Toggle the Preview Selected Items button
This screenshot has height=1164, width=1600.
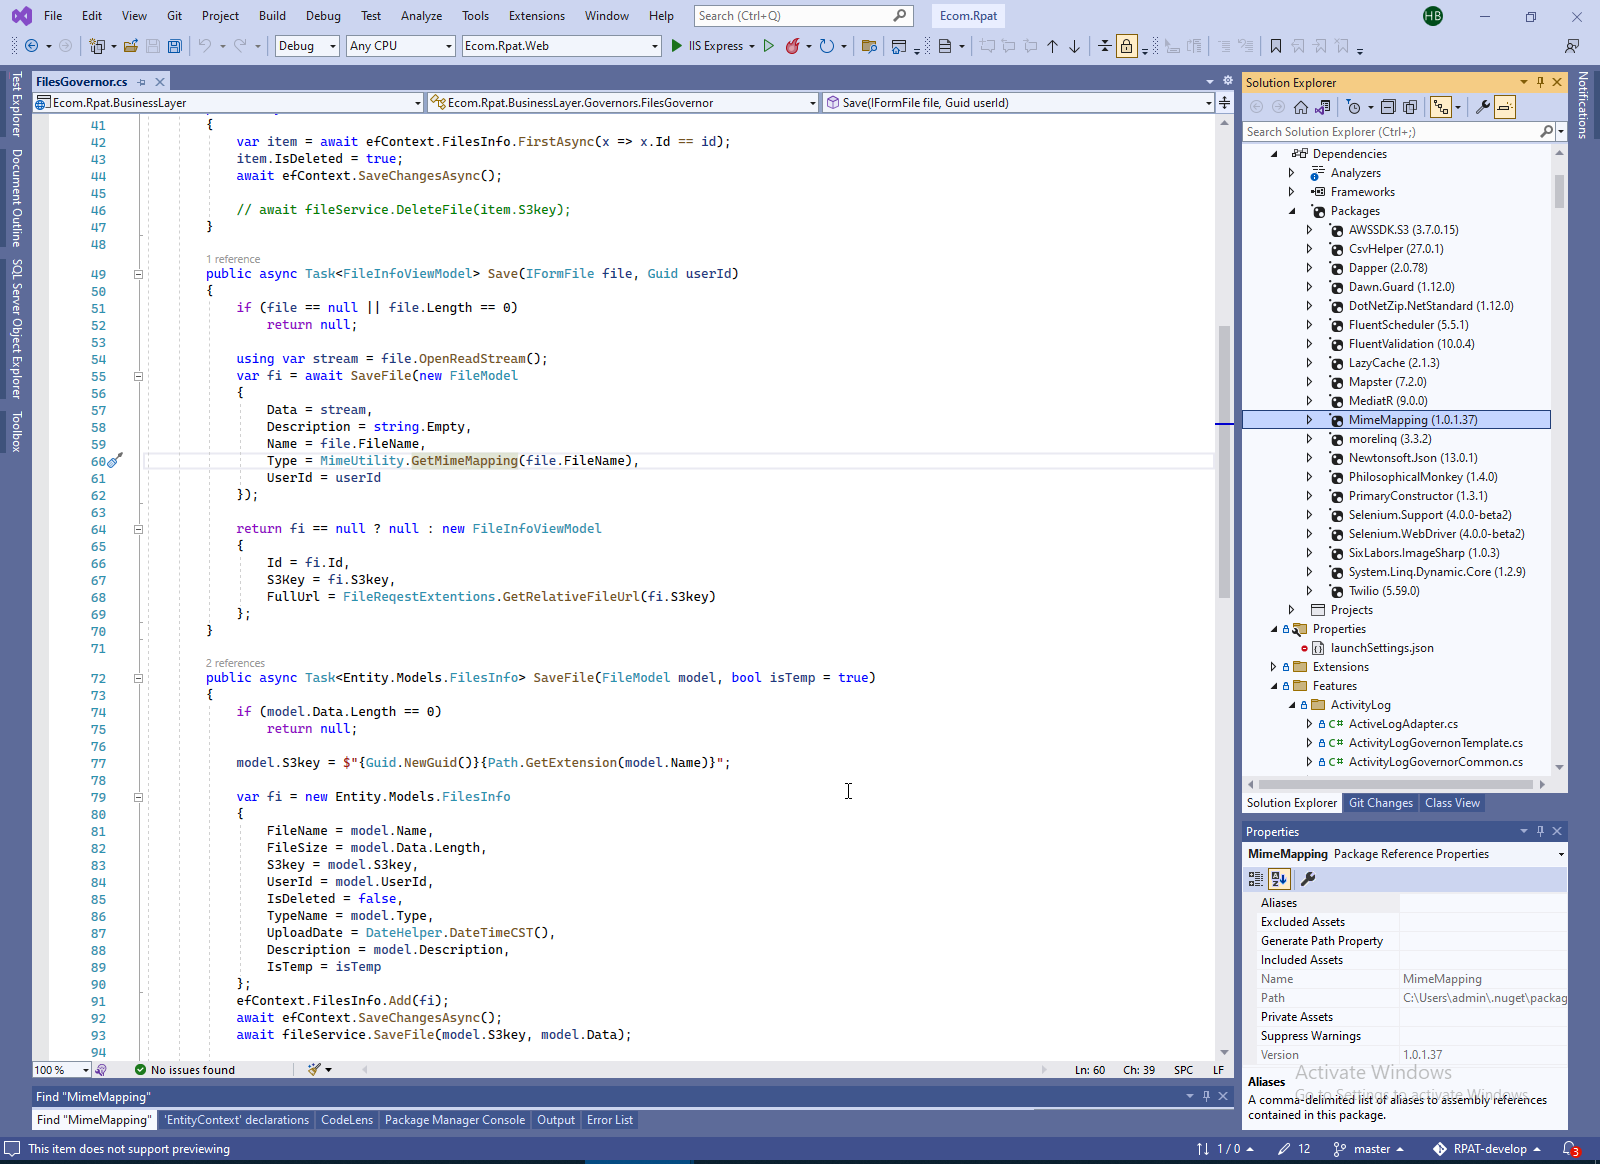1505,107
